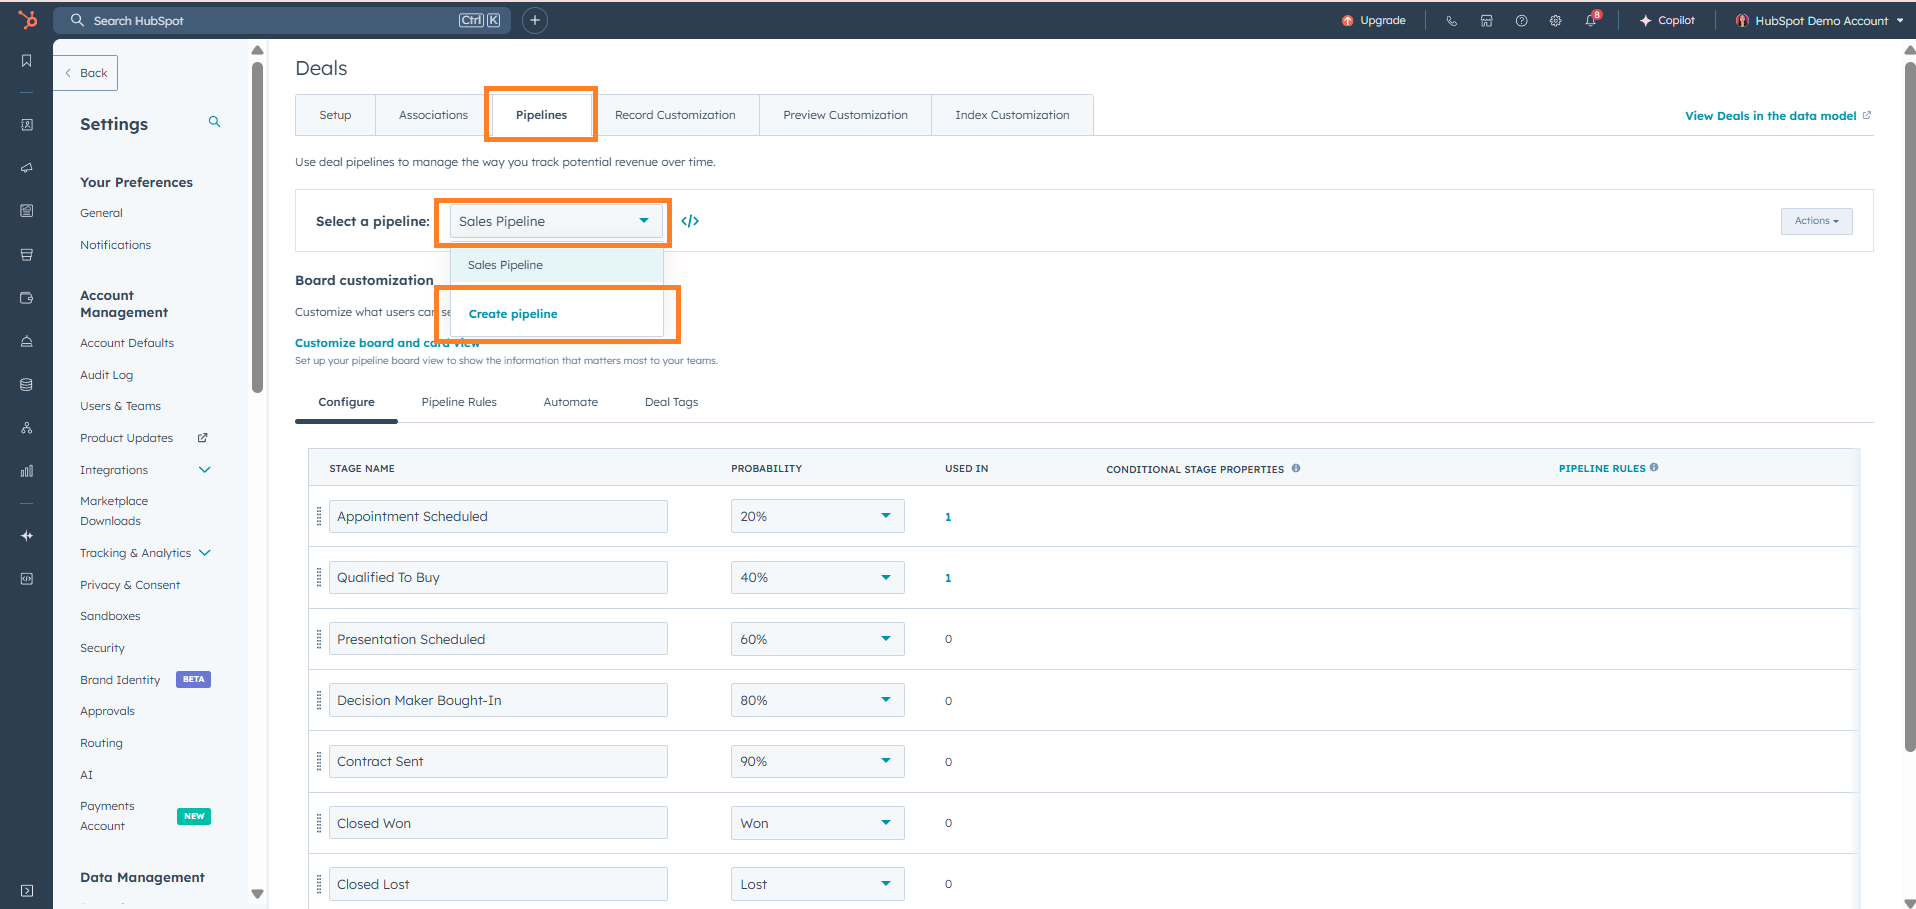The width and height of the screenshot is (1916, 909).
Task: Open the Users & Teams settings link
Action: (x=120, y=406)
